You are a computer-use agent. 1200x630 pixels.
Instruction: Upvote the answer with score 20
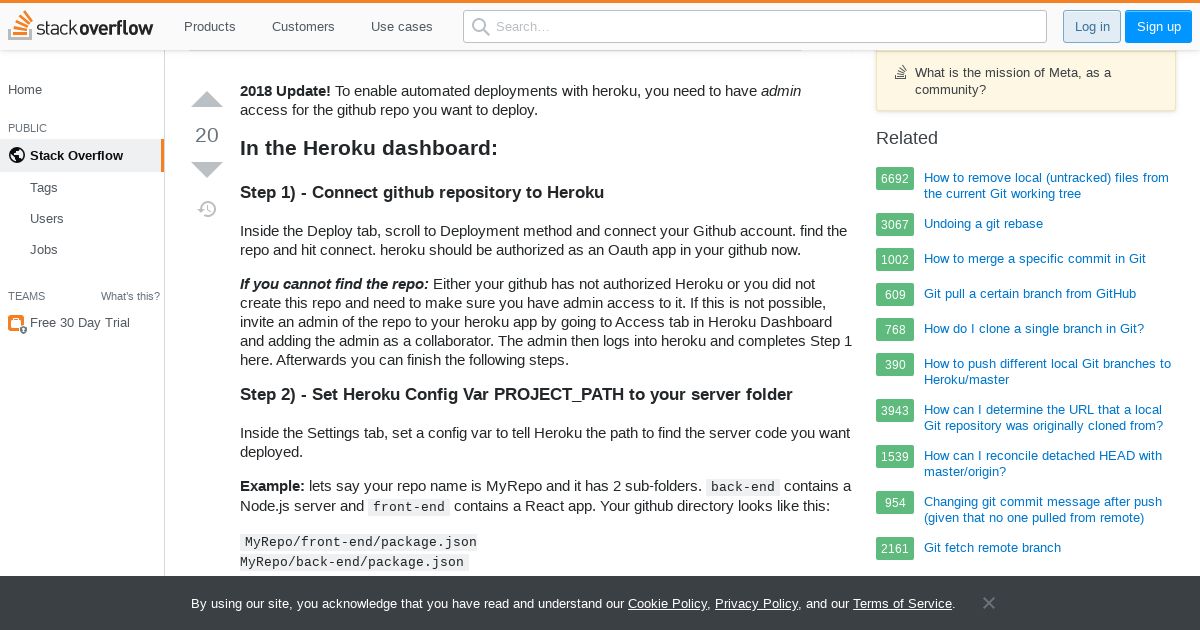pos(207,100)
